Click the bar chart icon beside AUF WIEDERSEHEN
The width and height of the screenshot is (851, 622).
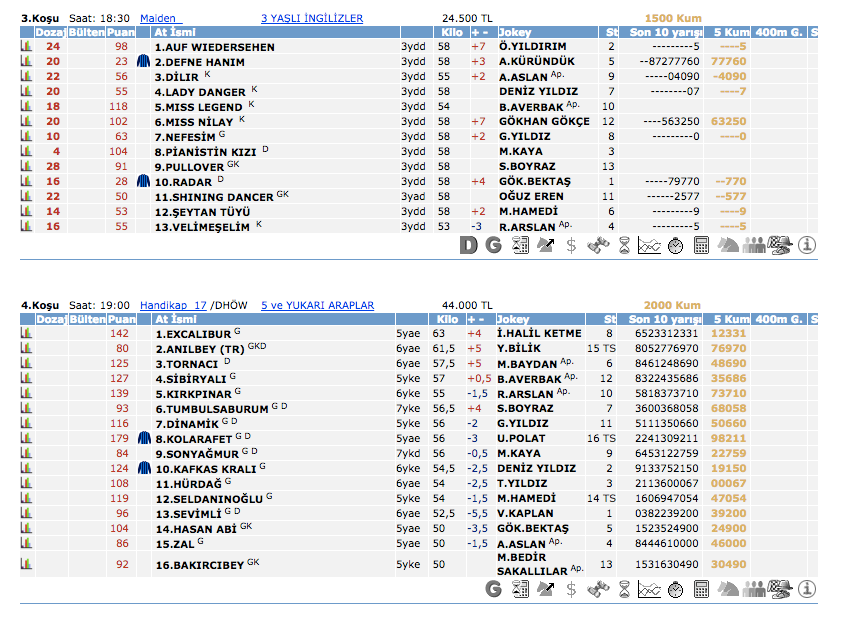pyautogui.click(x=27, y=46)
